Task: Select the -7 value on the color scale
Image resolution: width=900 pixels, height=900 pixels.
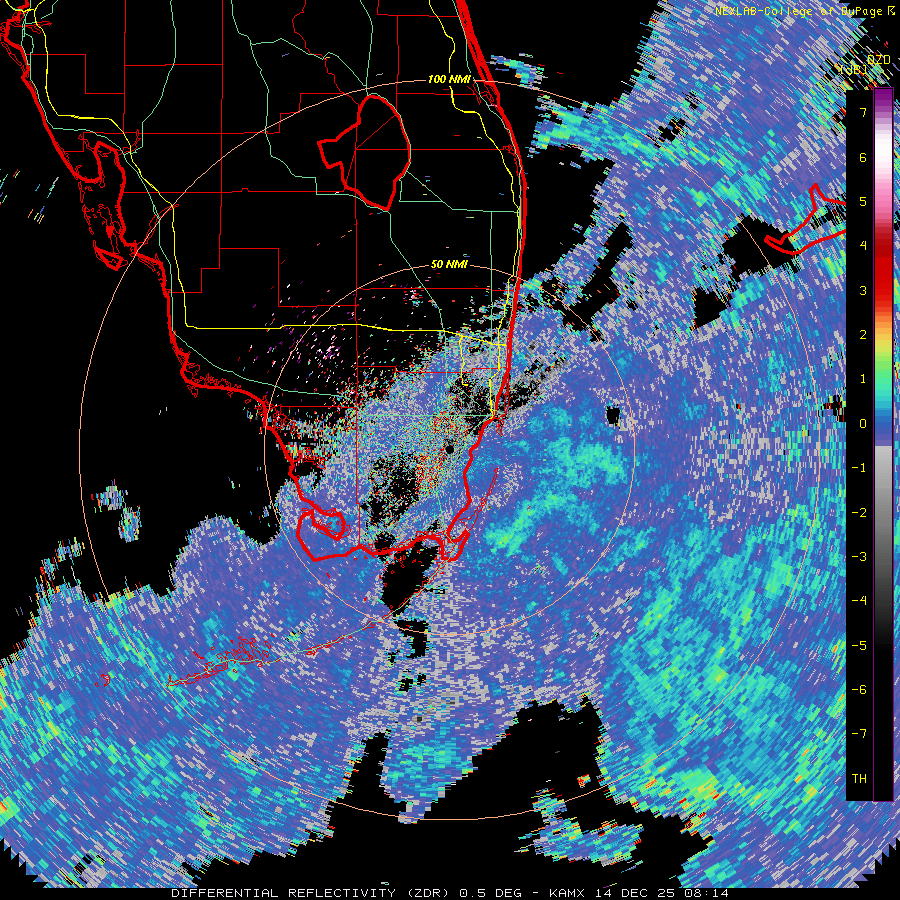Action: 859,734
